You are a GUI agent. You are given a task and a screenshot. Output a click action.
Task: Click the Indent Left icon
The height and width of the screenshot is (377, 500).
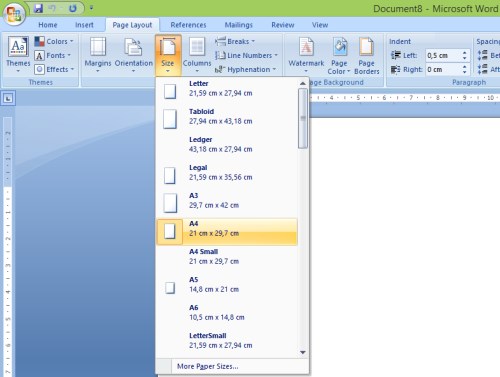(396, 55)
